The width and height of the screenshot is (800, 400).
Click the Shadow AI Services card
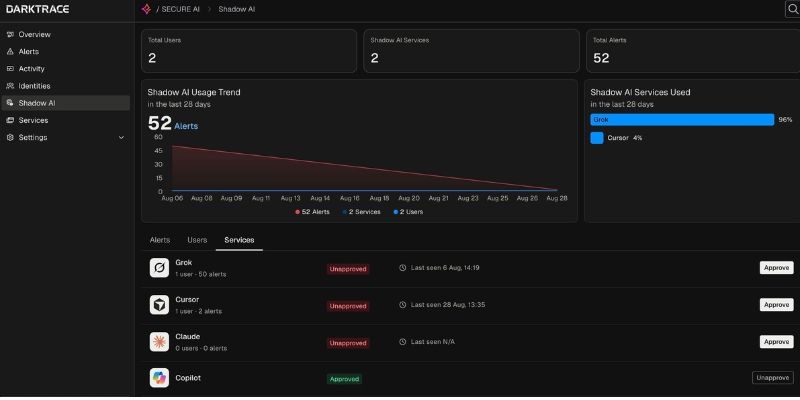tap(471, 51)
